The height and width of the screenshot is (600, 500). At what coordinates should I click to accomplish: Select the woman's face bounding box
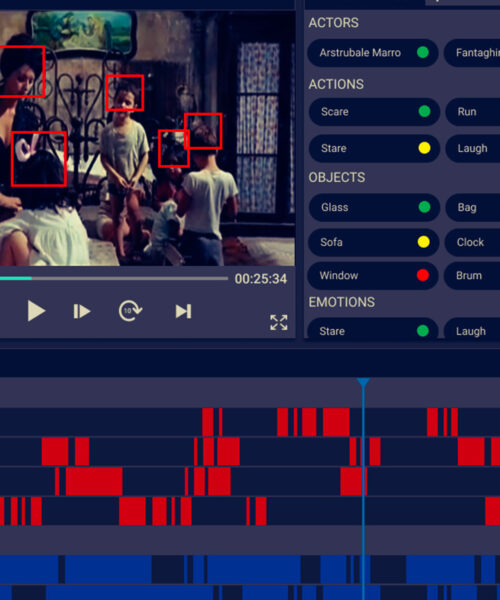click(x=22, y=72)
